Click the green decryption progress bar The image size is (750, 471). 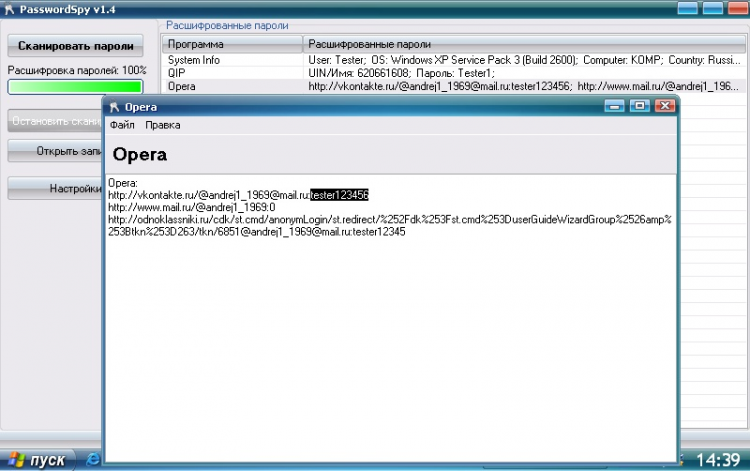75,87
